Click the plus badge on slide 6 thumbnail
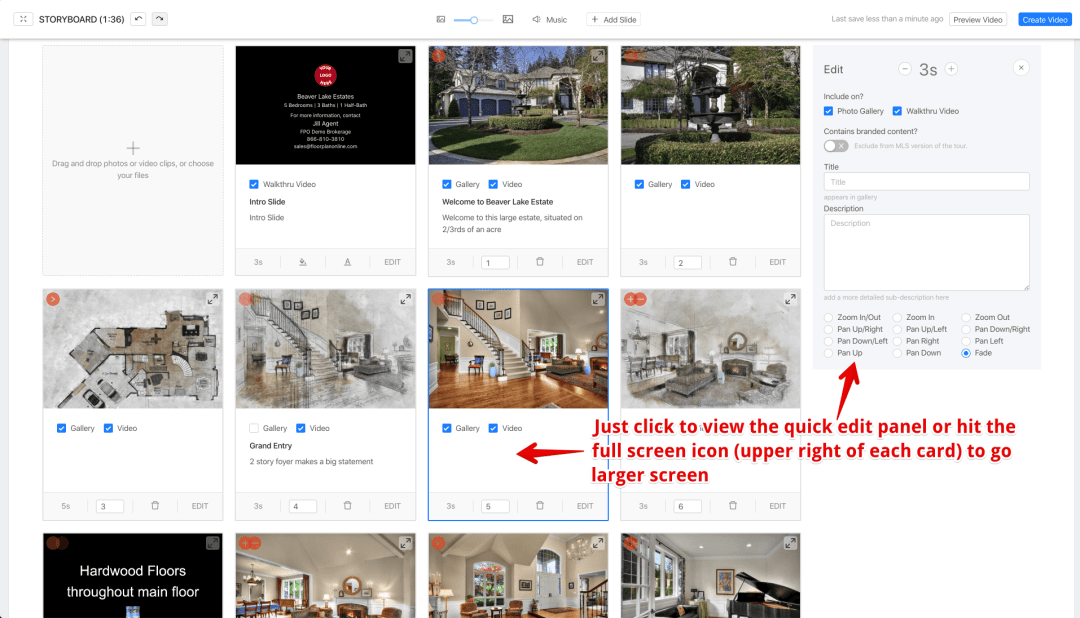Viewport: 1080px width, 618px height. (630, 299)
